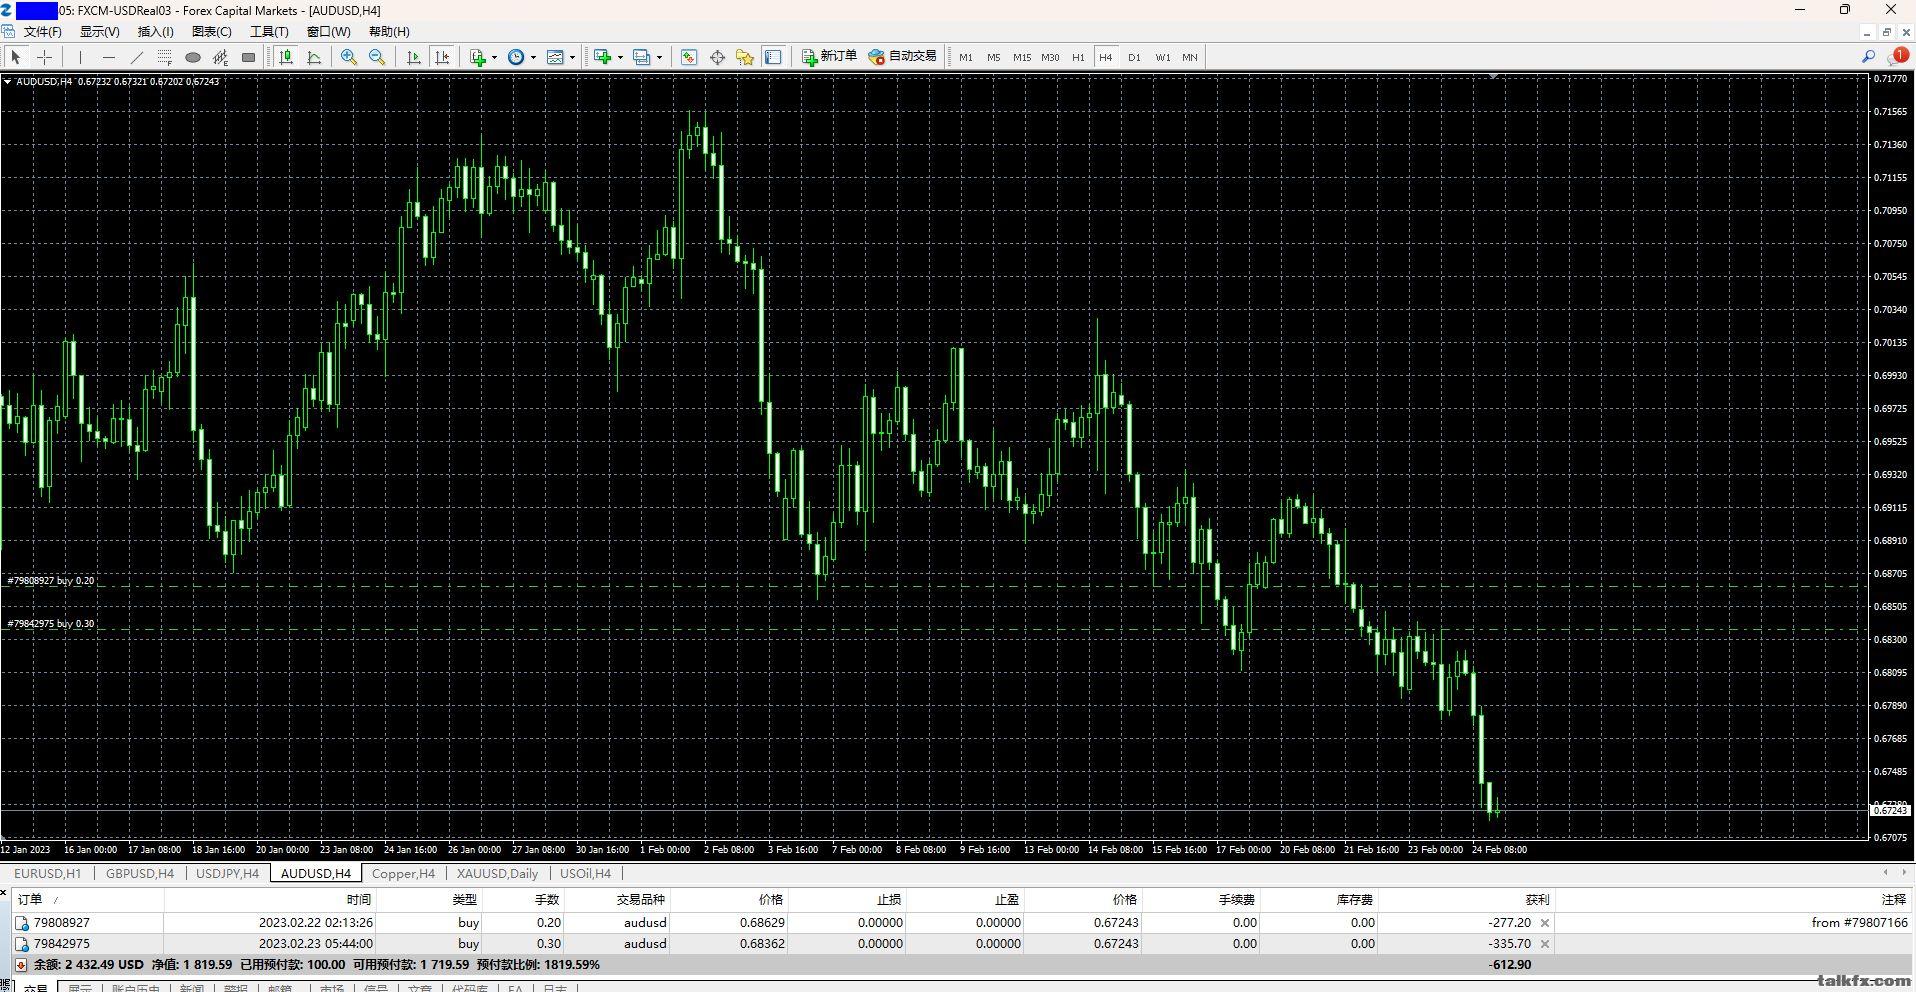The height and width of the screenshot is (992, 1916).
Task: Switch to the XAUUSD,Daily chart tab
Action: (x=497, y=874)
